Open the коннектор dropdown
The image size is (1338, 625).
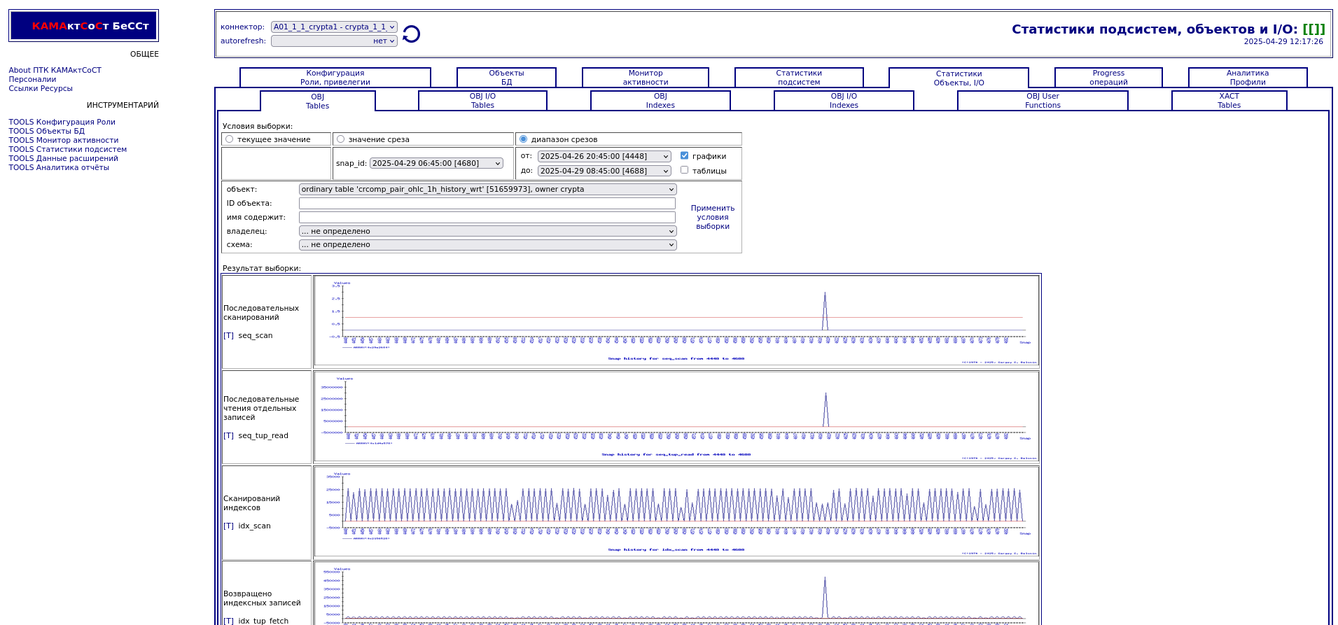(334, 27)
